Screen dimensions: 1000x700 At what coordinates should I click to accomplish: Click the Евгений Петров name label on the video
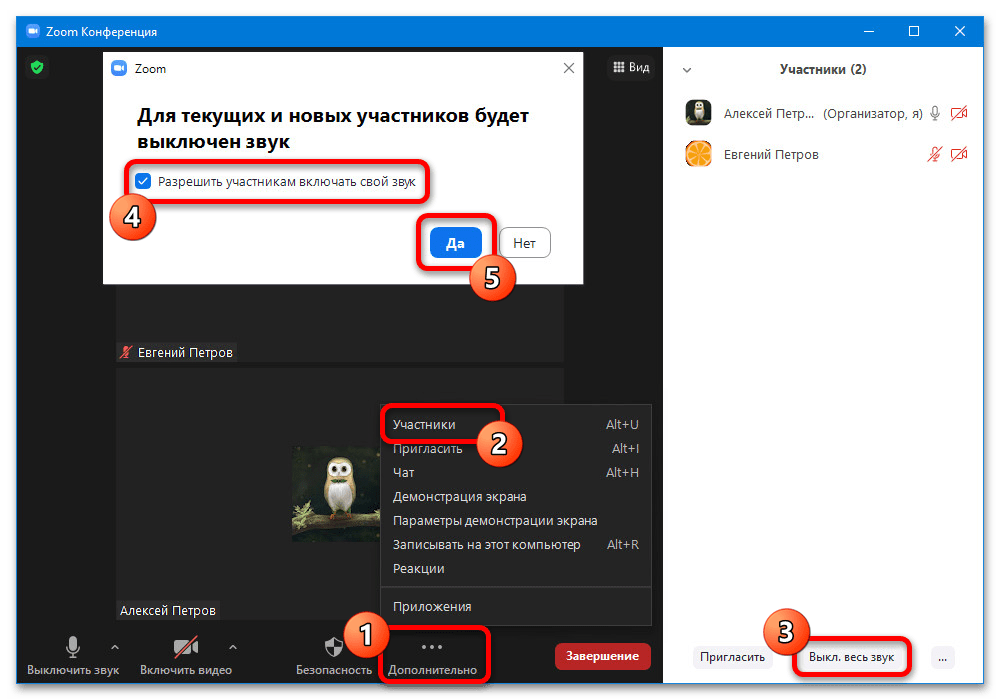pyautogui.click(x=185, y=353)
